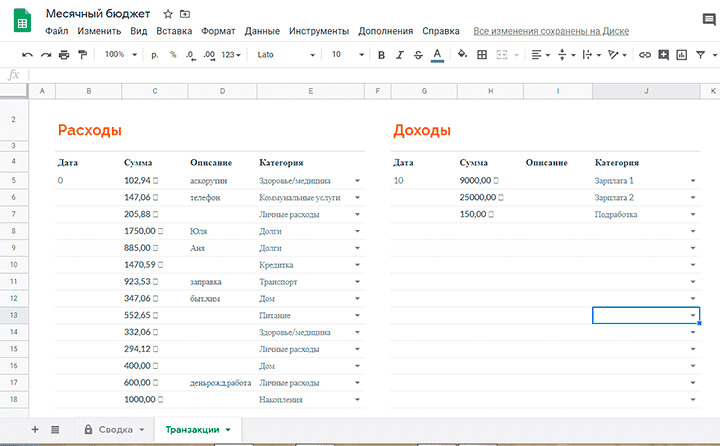Click the undo arrow in toolbar
Image resolution: width=720 pixels, height=446 pixels.
click(27, 54)
